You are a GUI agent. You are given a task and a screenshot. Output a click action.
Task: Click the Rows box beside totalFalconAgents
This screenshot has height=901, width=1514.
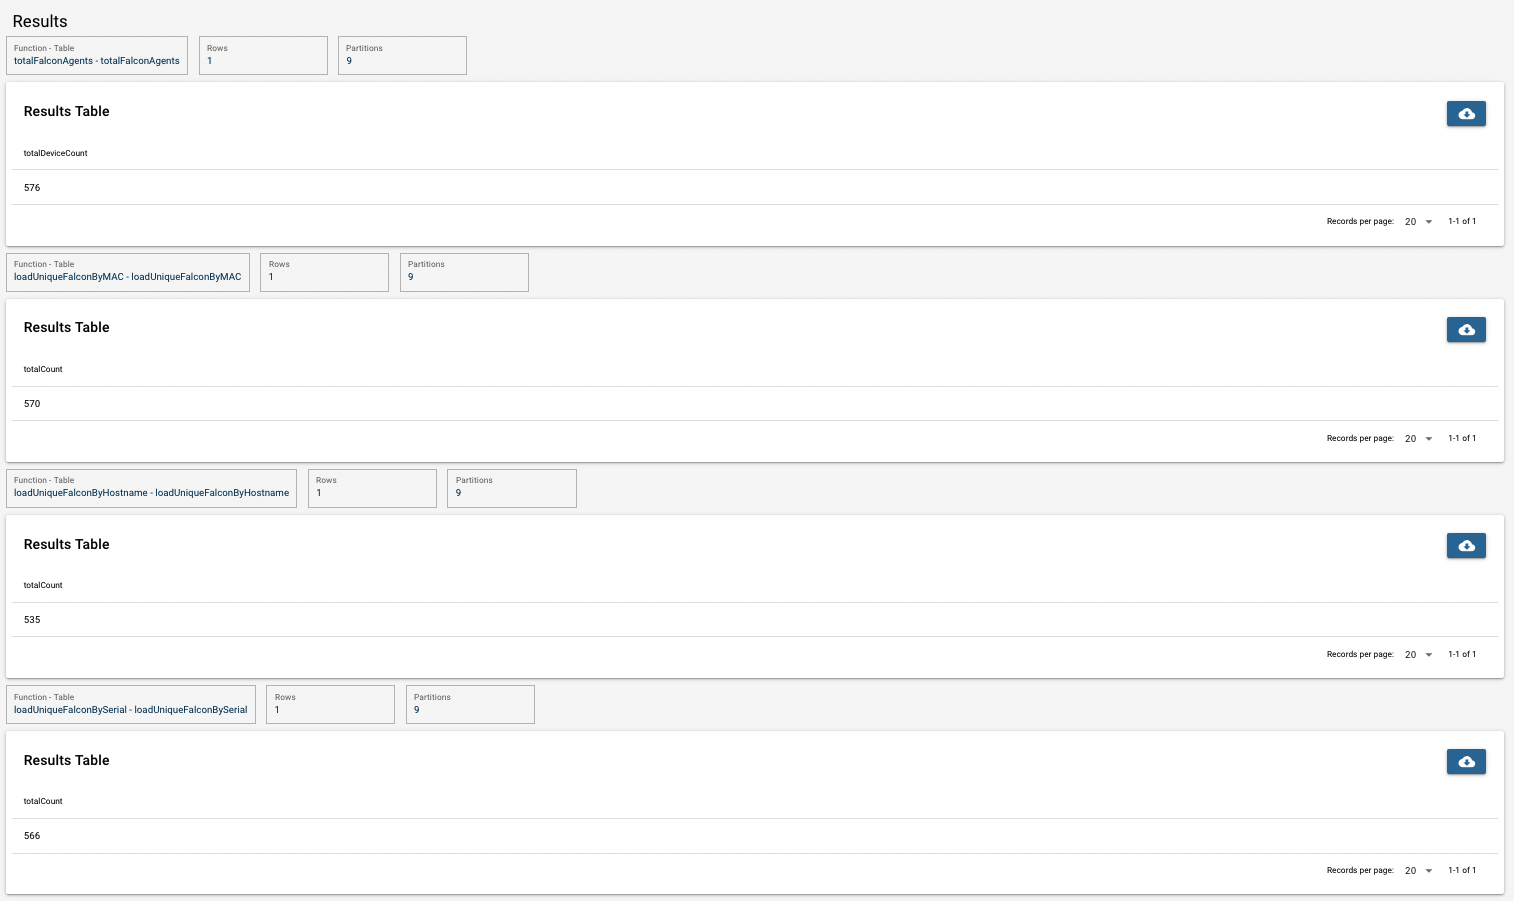pyautogui.click(x=263, y=55)
